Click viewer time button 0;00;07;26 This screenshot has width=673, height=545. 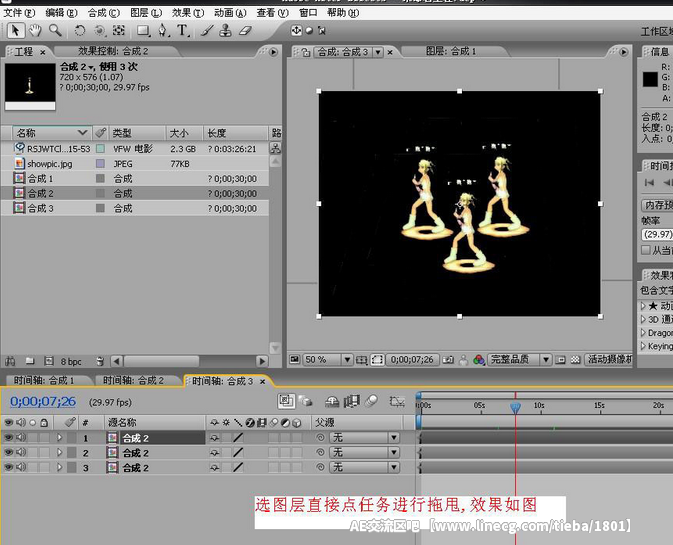412,360
